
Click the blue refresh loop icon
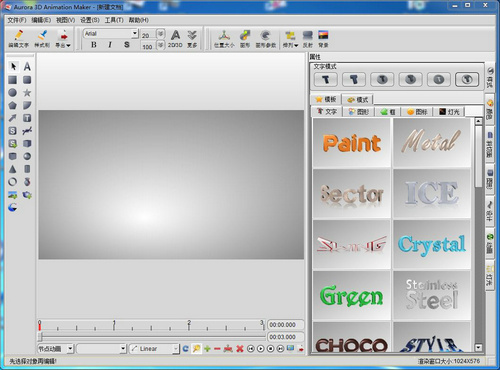pyautogui.click(x=186, y=349)
